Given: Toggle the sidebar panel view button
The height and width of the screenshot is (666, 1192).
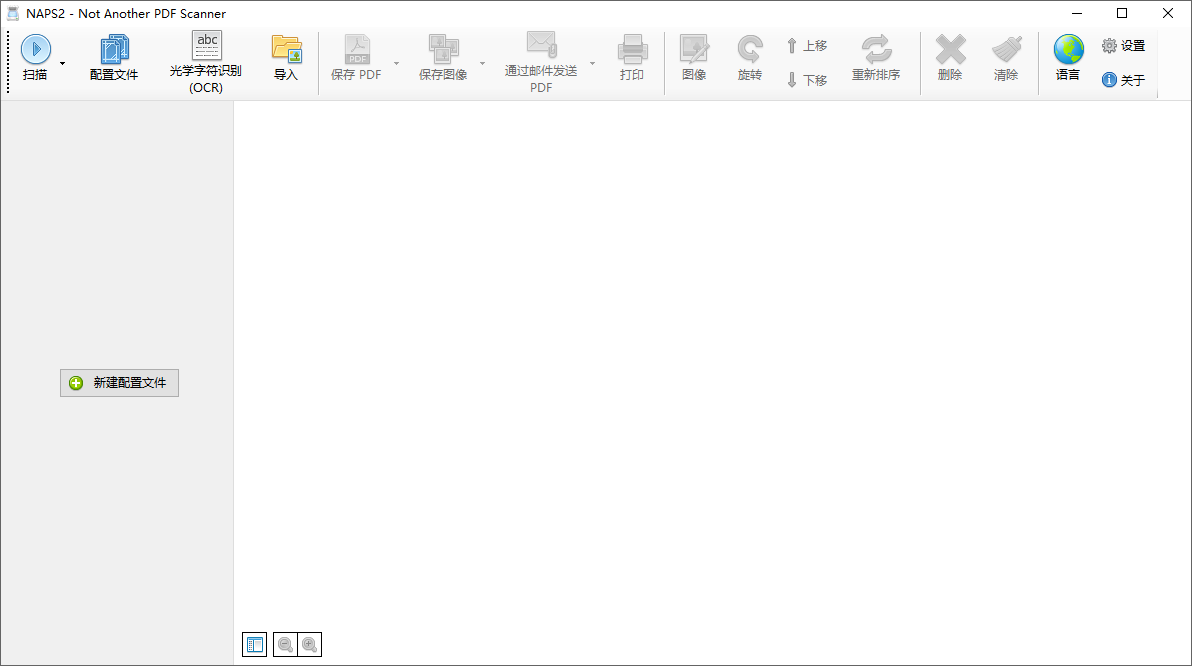Looking at the screenshot, I should (x=255, y=645).
